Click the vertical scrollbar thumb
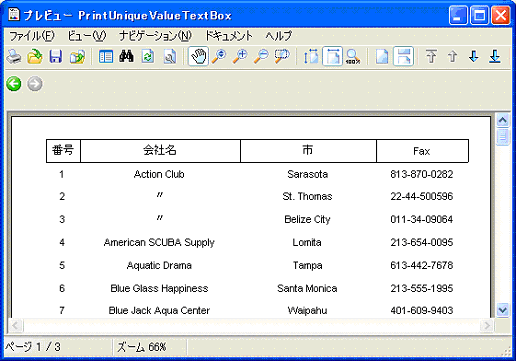Screen dimensions: 518x362 click(x=503, y=137)
